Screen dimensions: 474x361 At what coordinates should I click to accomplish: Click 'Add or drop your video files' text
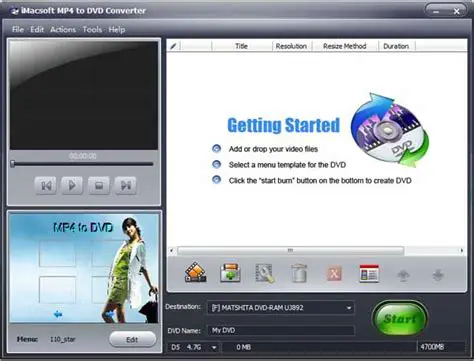(273, 149)
